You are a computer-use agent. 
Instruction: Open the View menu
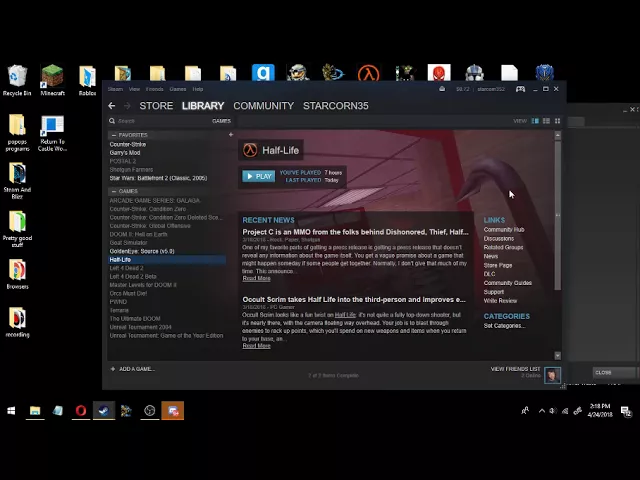(134, 89)
